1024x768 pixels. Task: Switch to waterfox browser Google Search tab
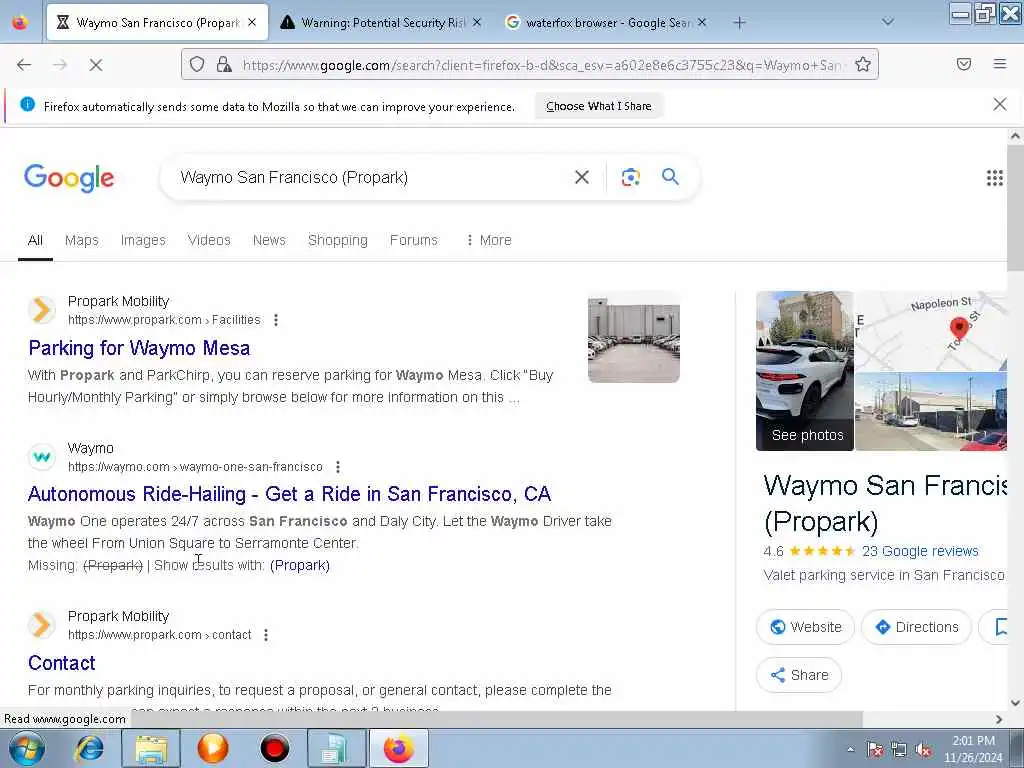point(606,23)
